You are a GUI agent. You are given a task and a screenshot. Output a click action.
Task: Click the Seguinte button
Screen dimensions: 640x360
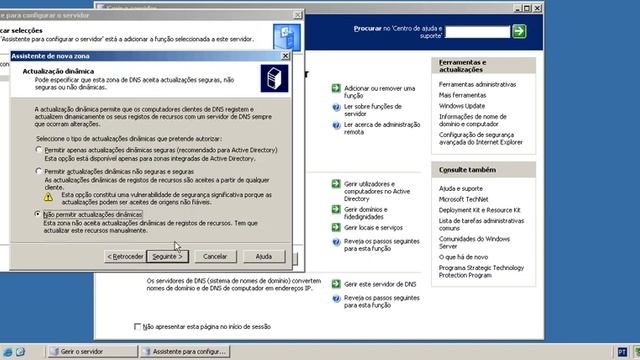(x=167, y=257)
